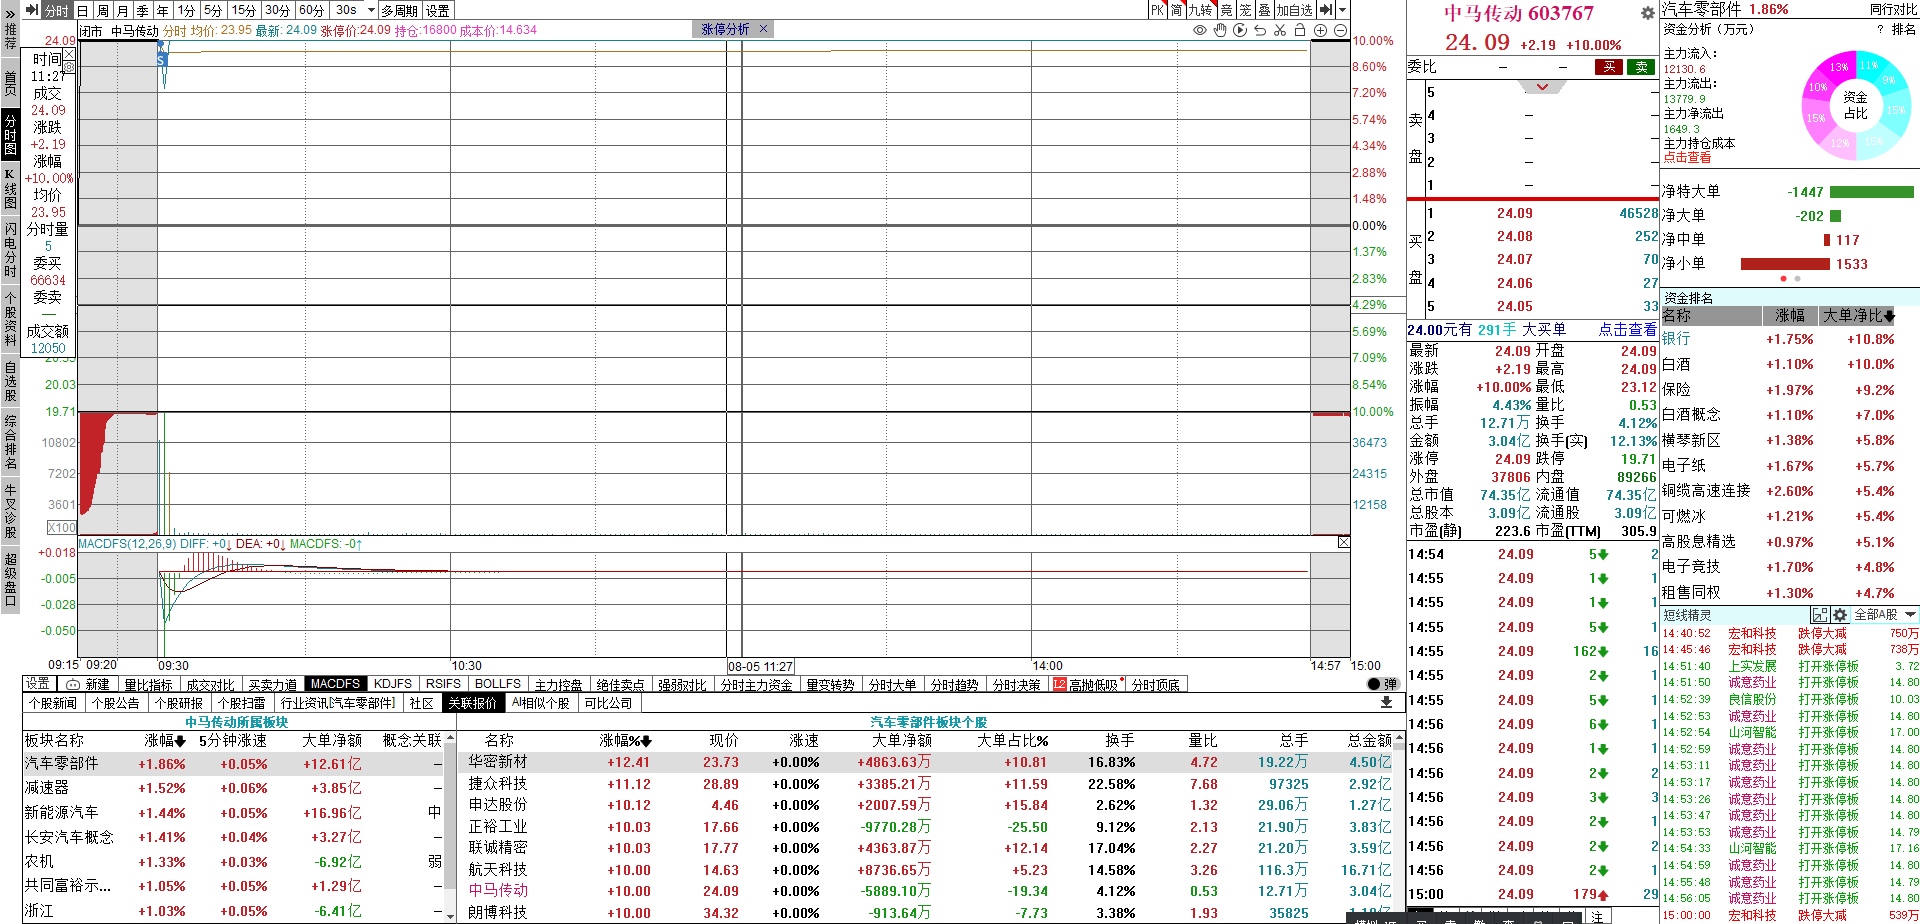
Task: Select the hand pan tool above chart
Action: (x=1220, y=30)
